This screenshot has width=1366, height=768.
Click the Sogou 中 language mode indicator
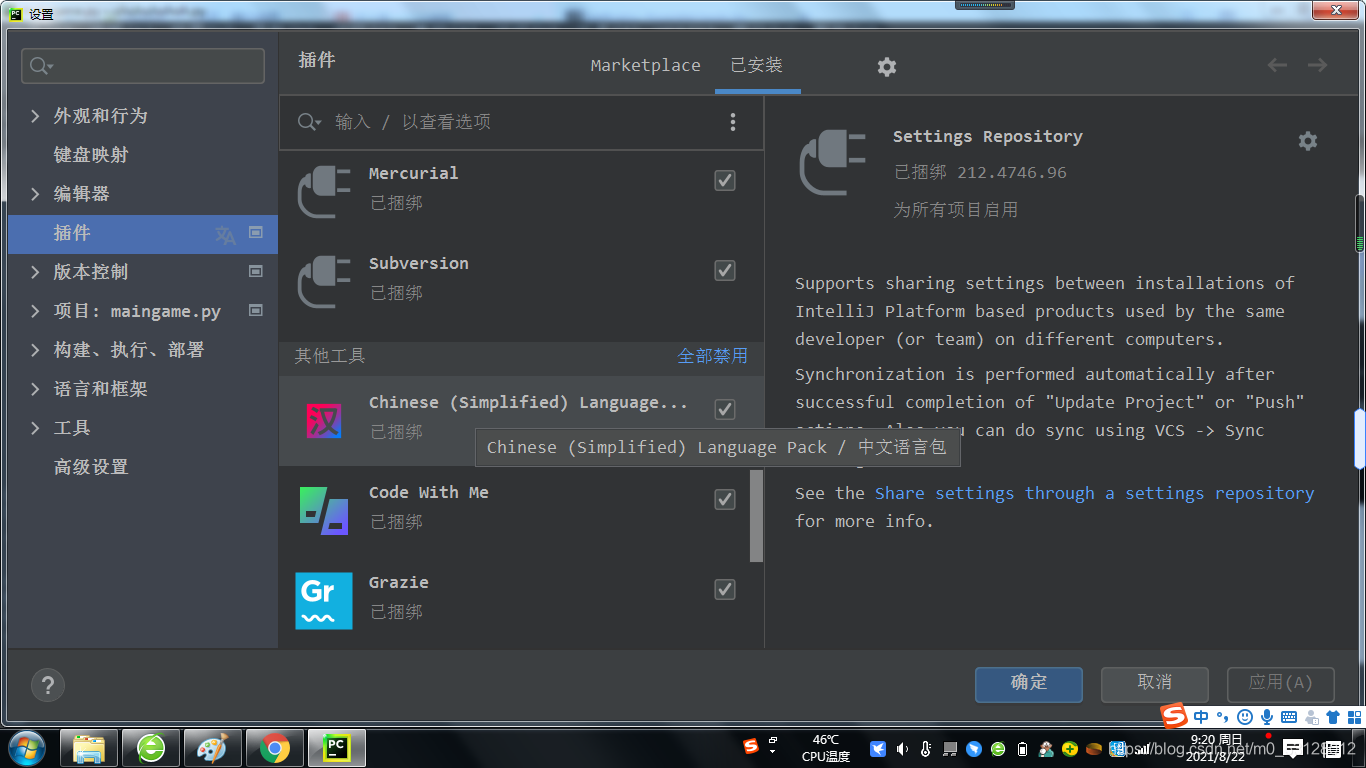(x=1201, y=717)
